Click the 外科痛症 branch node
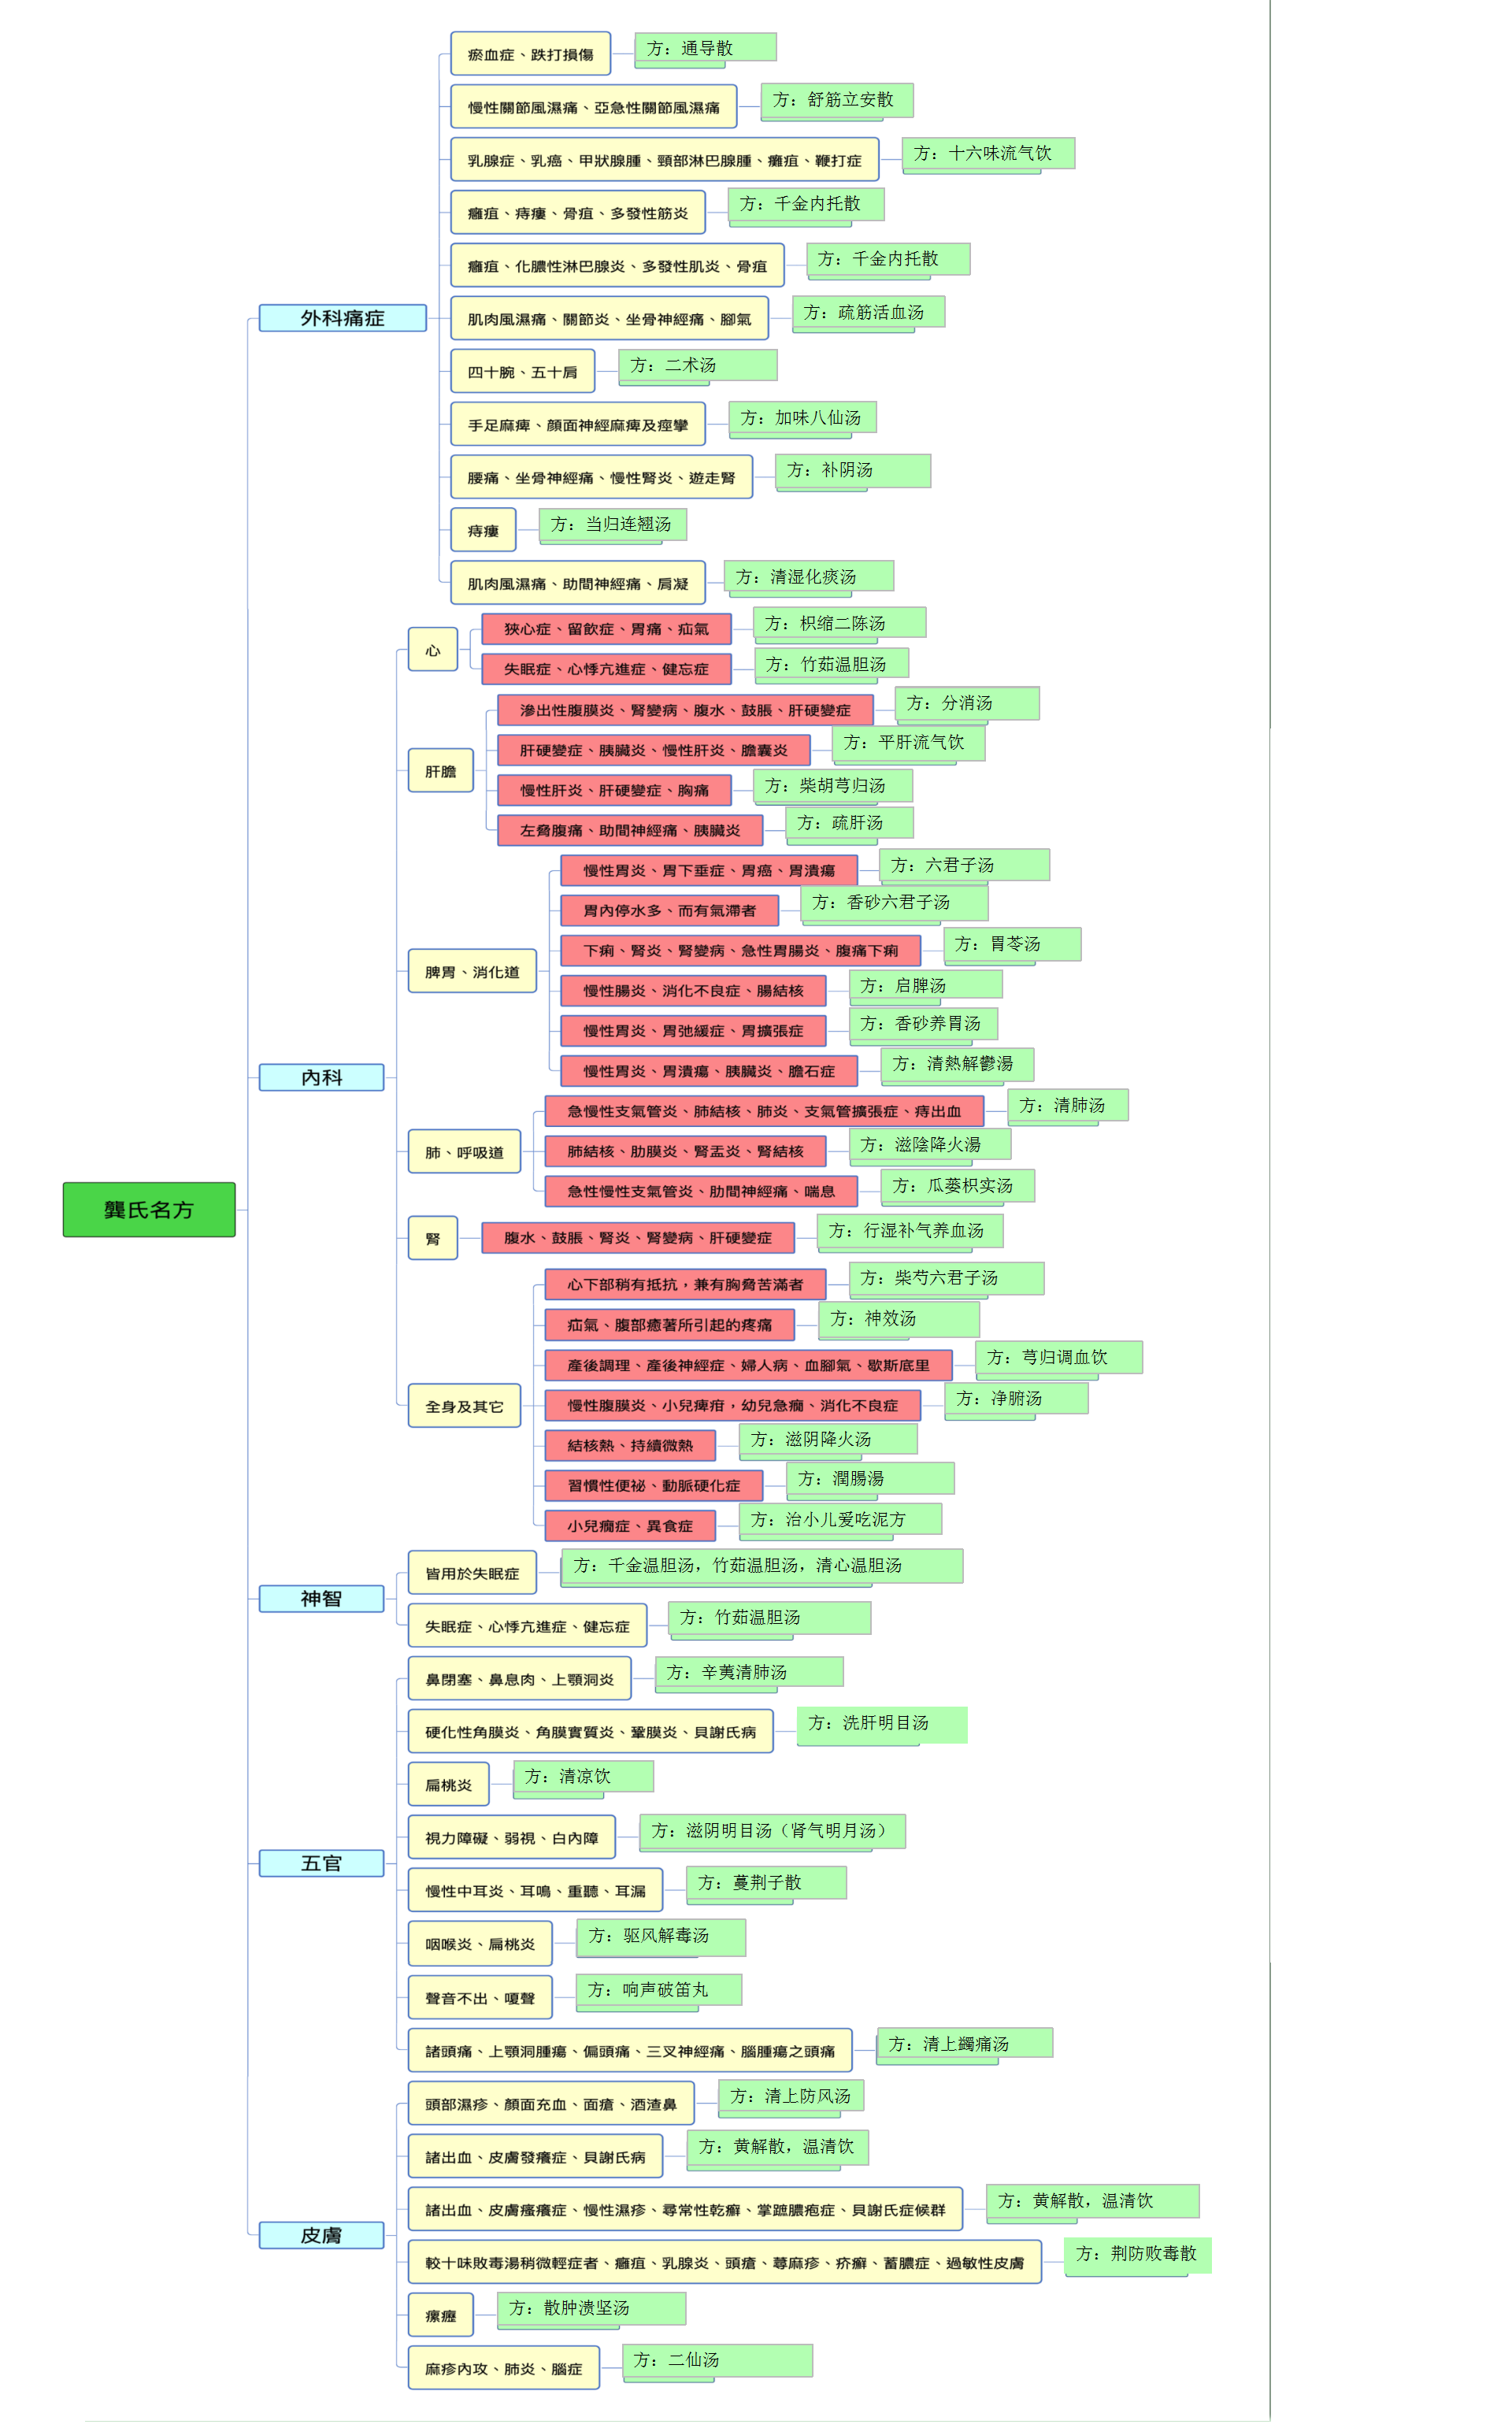Viewport: 1512px width, 2428px height. click(x=343, y=318)
